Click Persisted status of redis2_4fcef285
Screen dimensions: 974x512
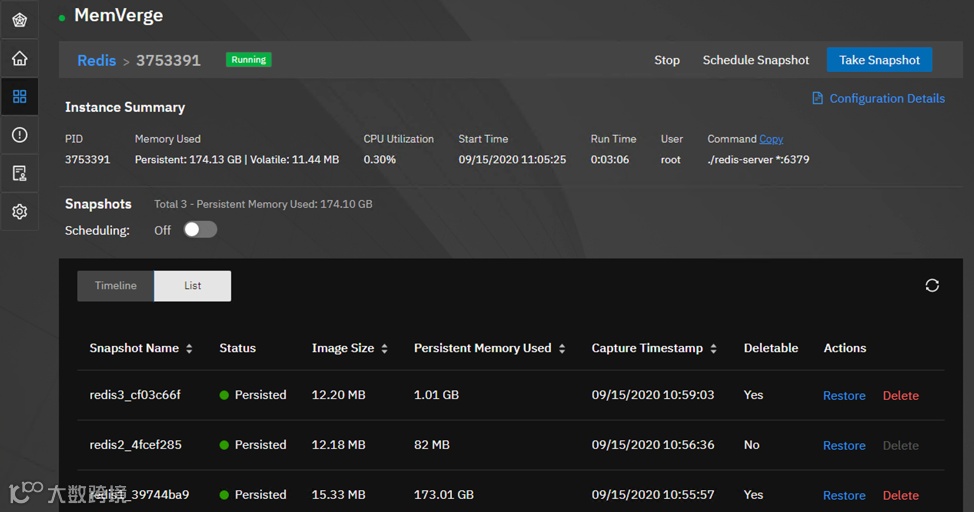pyautogui.click(x=253, y=444)
